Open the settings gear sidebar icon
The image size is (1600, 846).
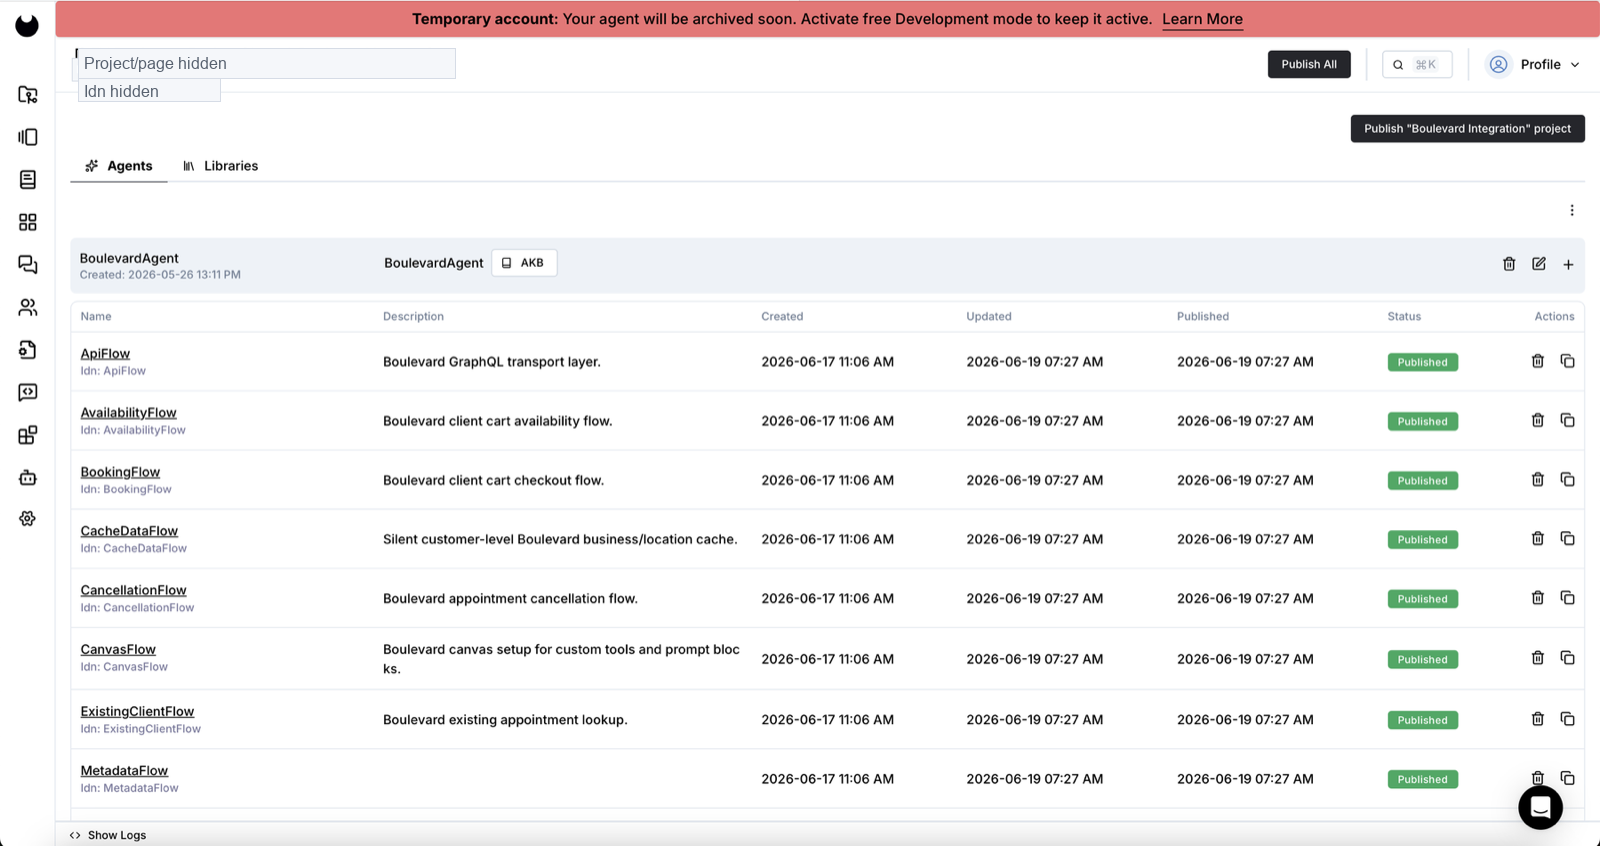28,519
